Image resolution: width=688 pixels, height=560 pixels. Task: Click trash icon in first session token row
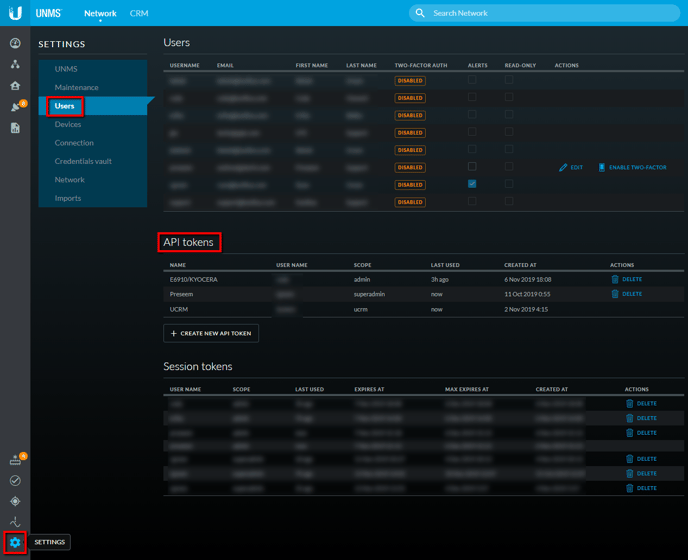click(x=630, y=403)
